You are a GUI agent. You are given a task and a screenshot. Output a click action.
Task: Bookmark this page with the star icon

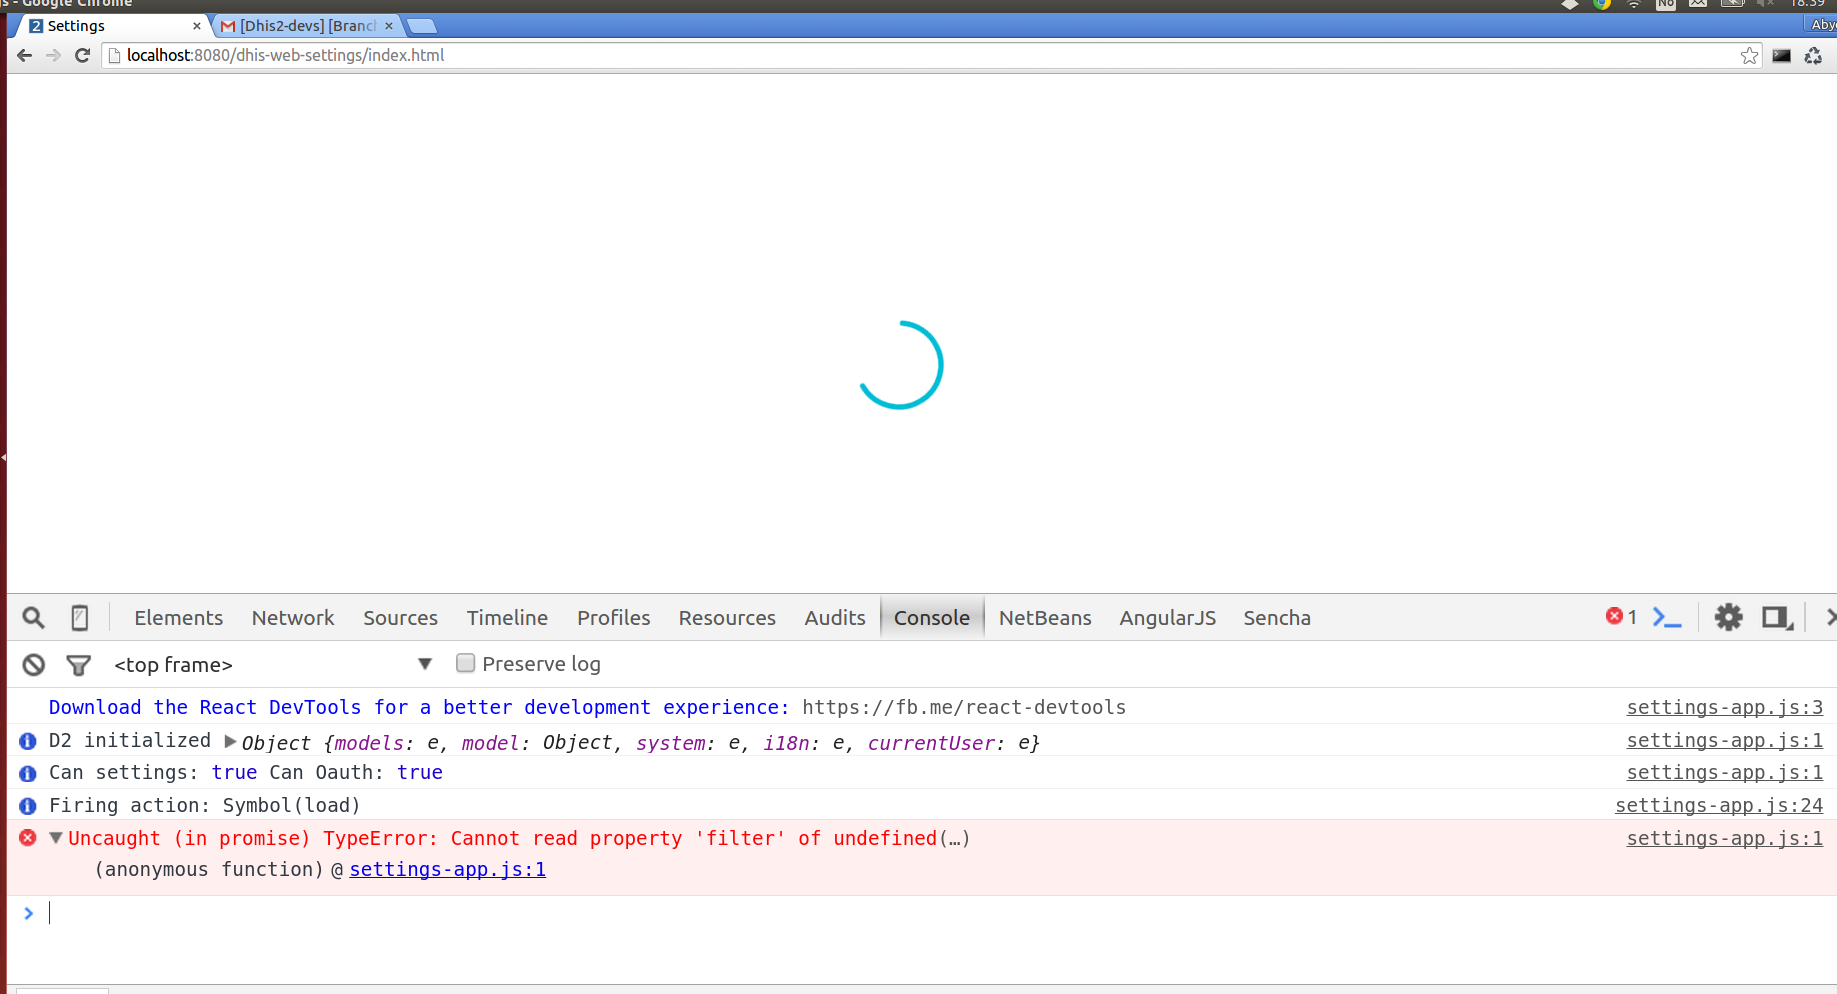pyautogui.click(x=1749, y=56)
